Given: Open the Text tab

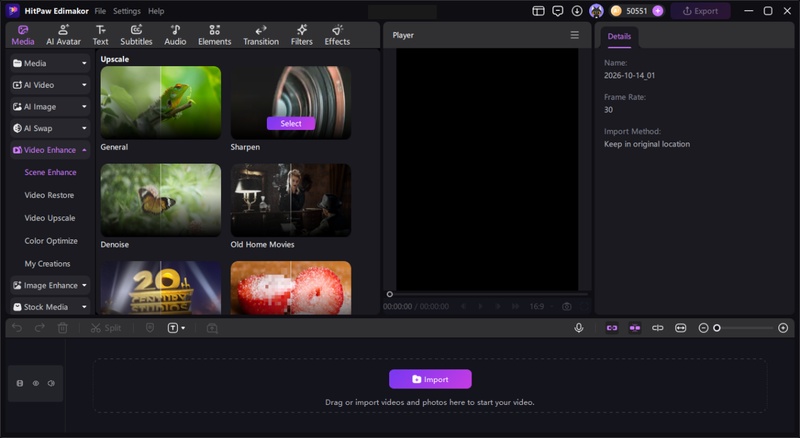Looking at the screenshot, I should pyautogui.click(x=101, y=35).
